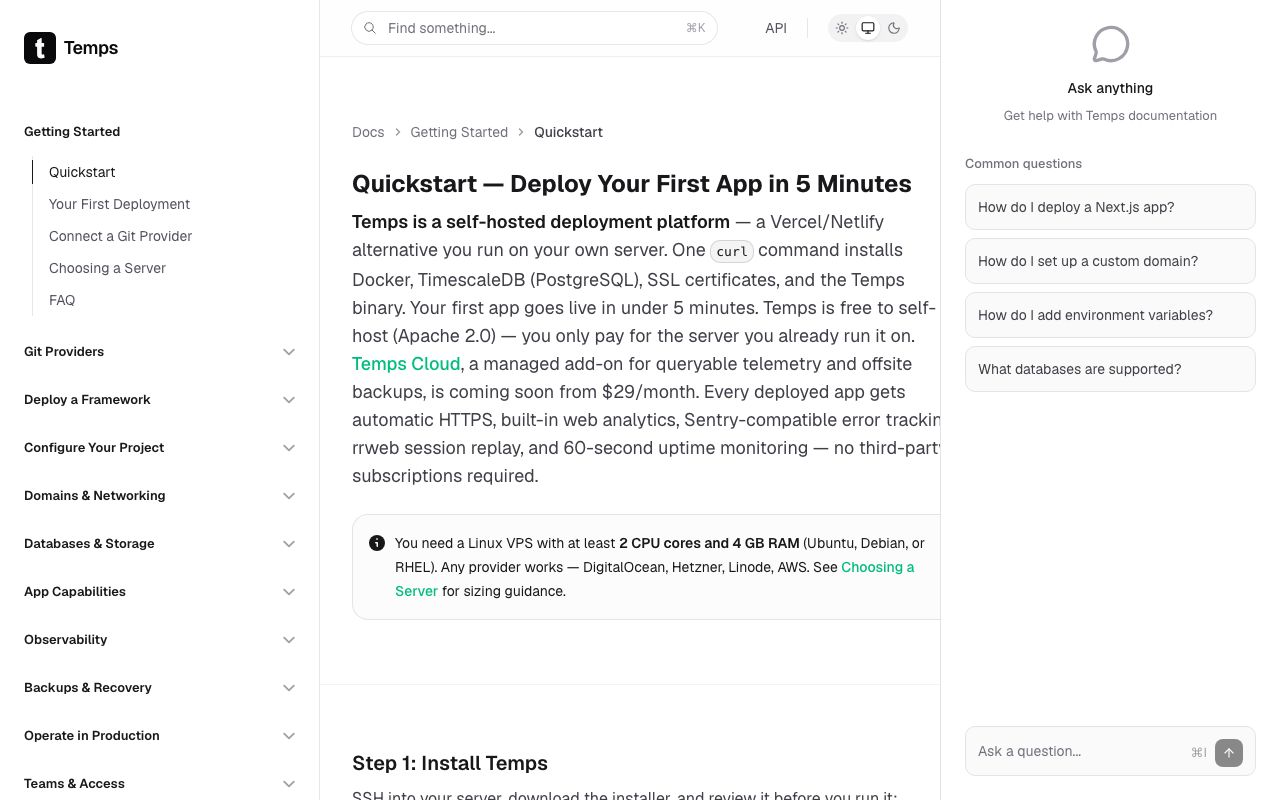Select system theme monitor icon
Image resolution: width=1280 pixels, height=800 pixels.
tap(868, 28)
